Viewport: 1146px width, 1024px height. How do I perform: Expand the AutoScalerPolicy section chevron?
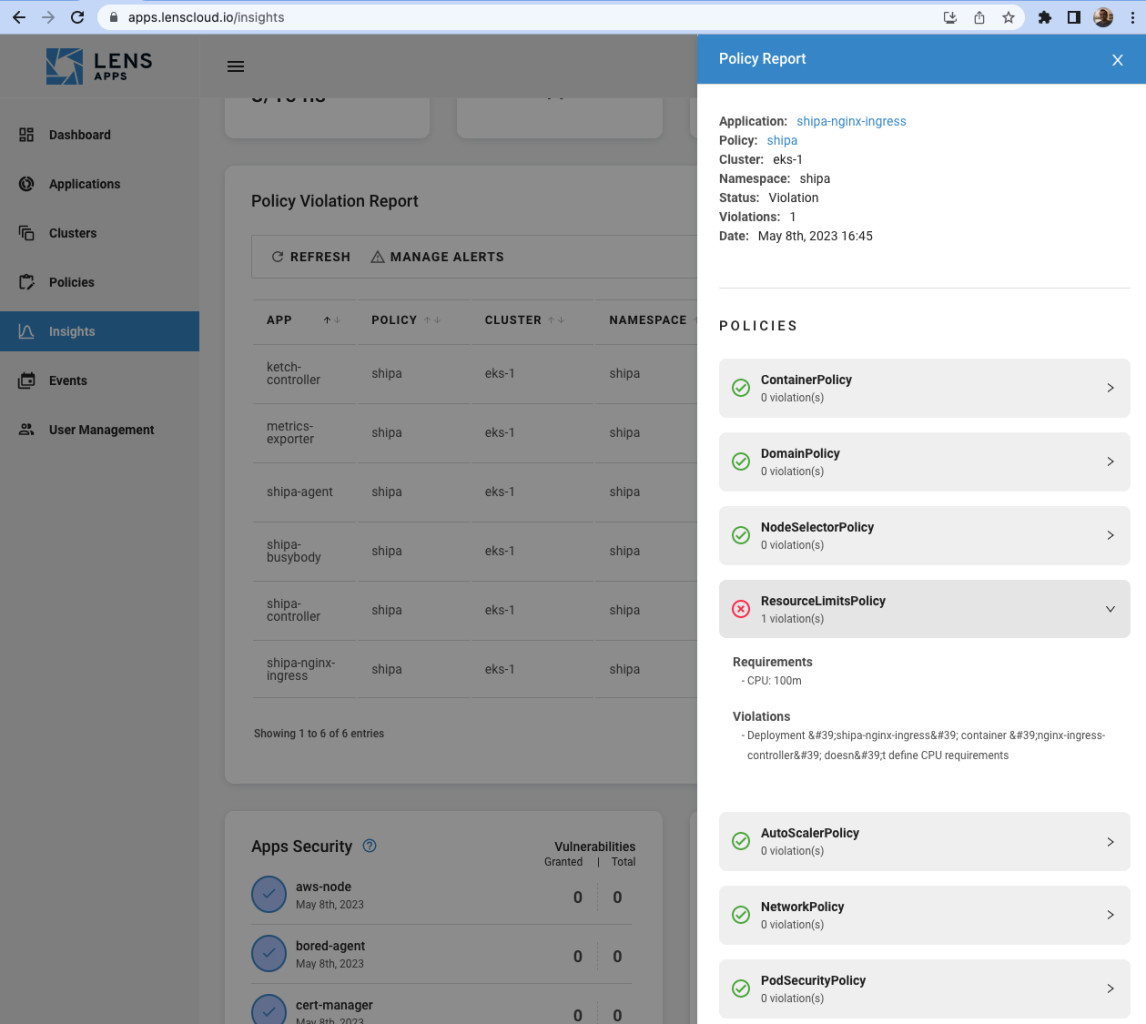tap(1109, 842)
